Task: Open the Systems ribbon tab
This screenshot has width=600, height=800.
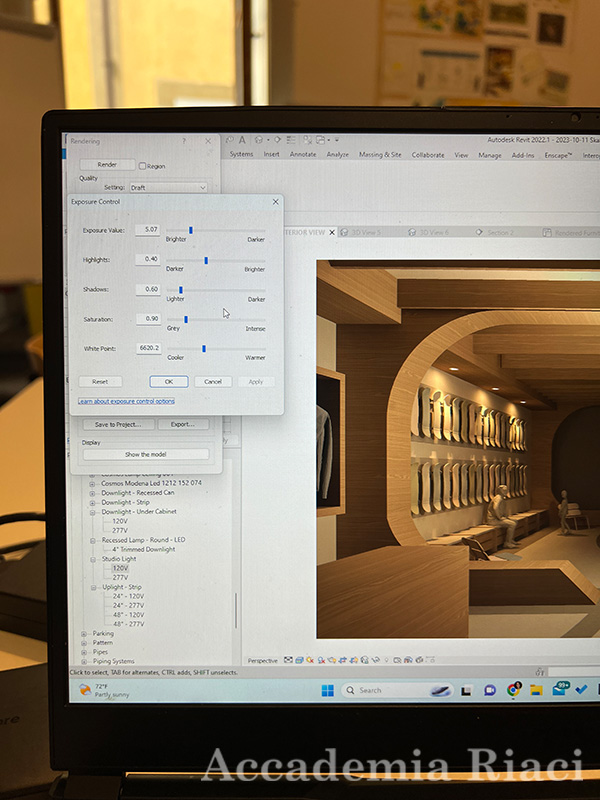Action: [x=241, y=154]
